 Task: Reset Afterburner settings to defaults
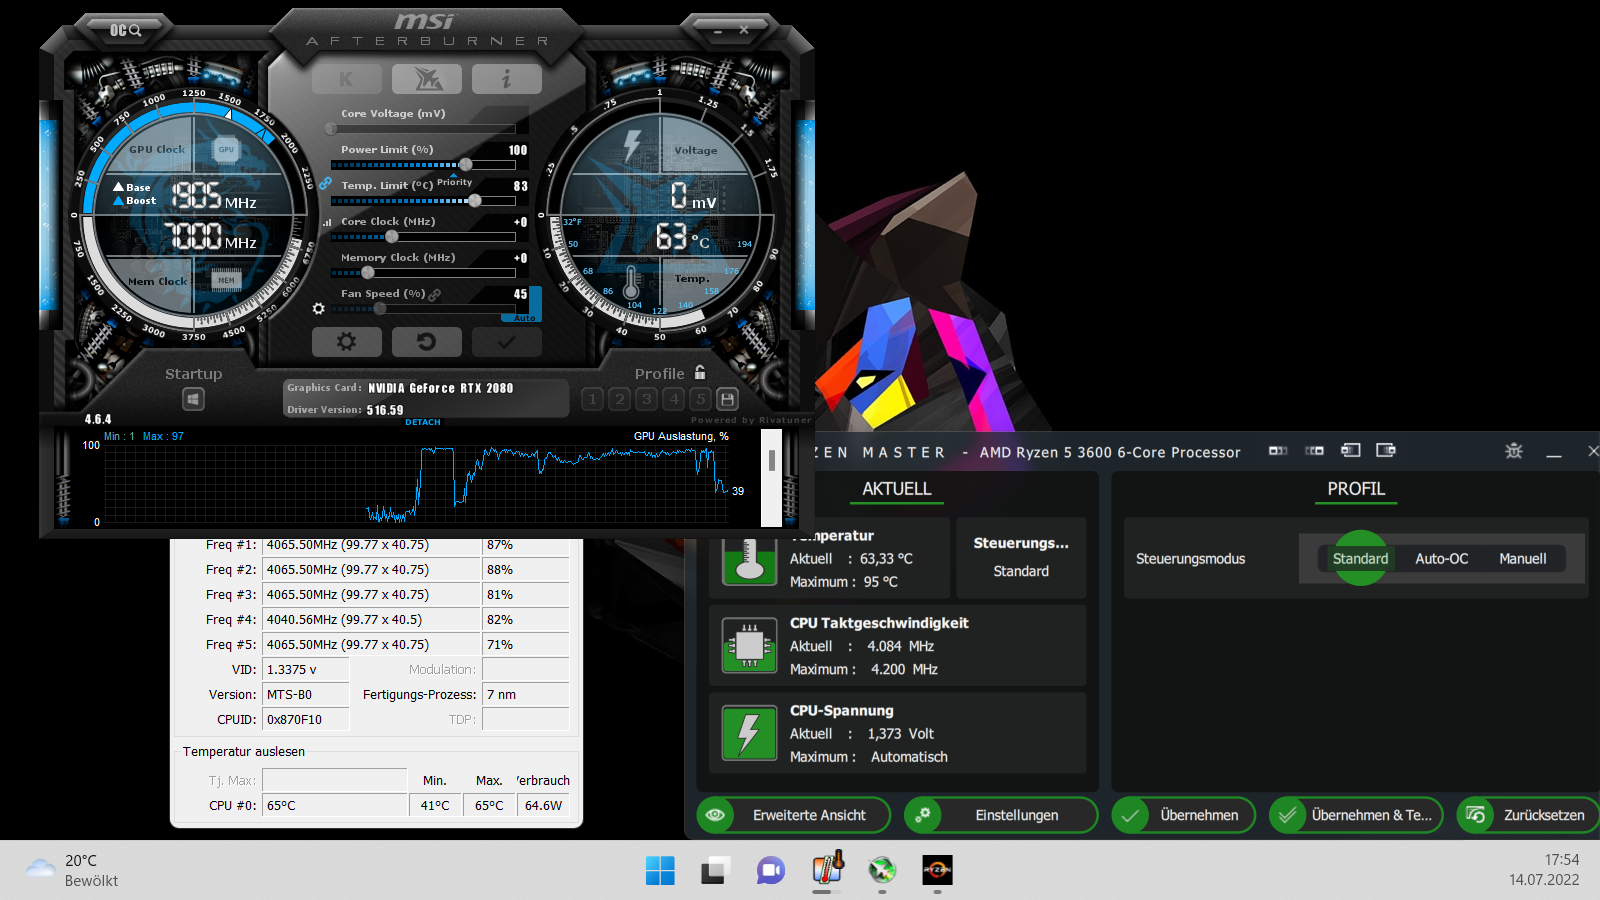tap(427, 342)
